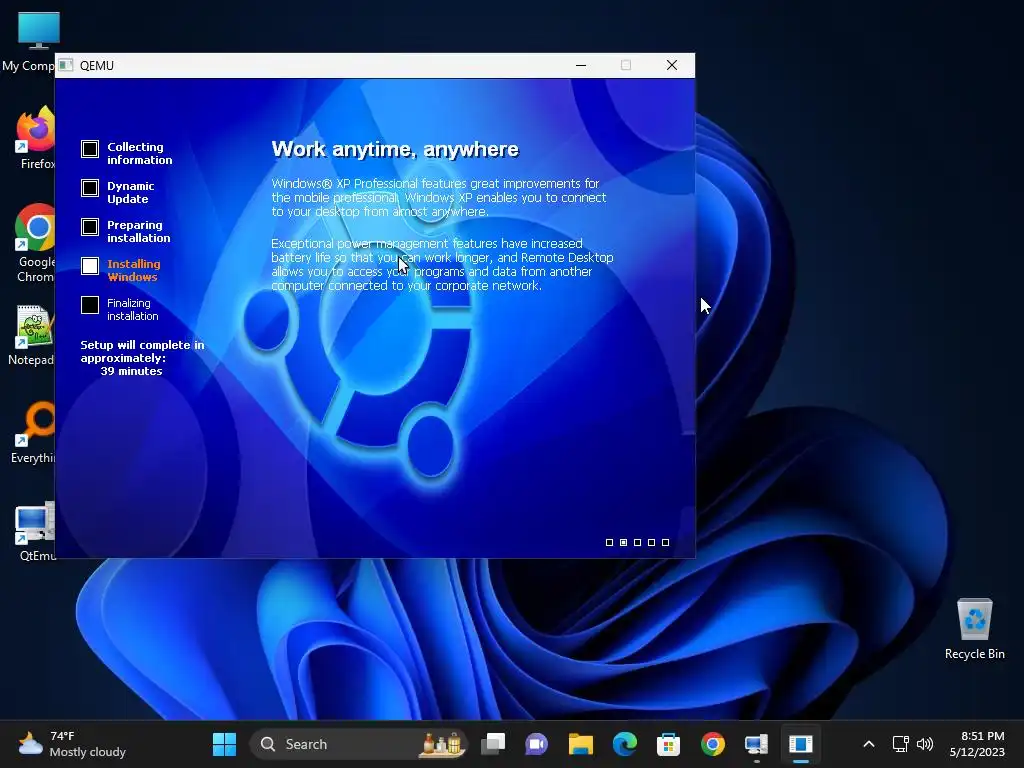Click the highlighted second progress dot
The image size is (1024, 768).
(624, 543)
